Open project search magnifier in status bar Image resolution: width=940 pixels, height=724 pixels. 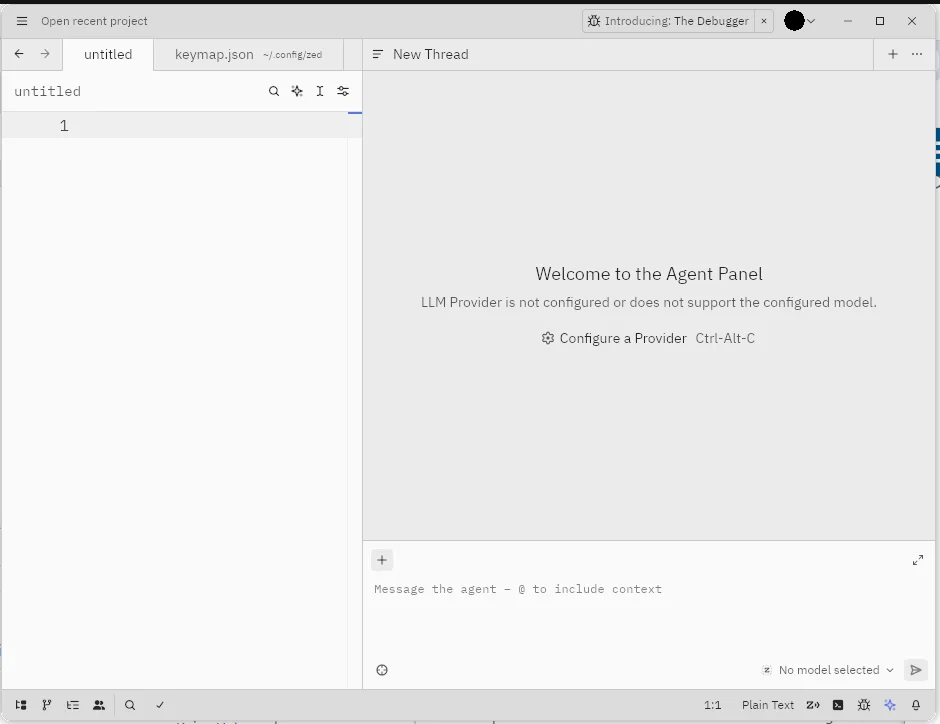tap(129, 705)
